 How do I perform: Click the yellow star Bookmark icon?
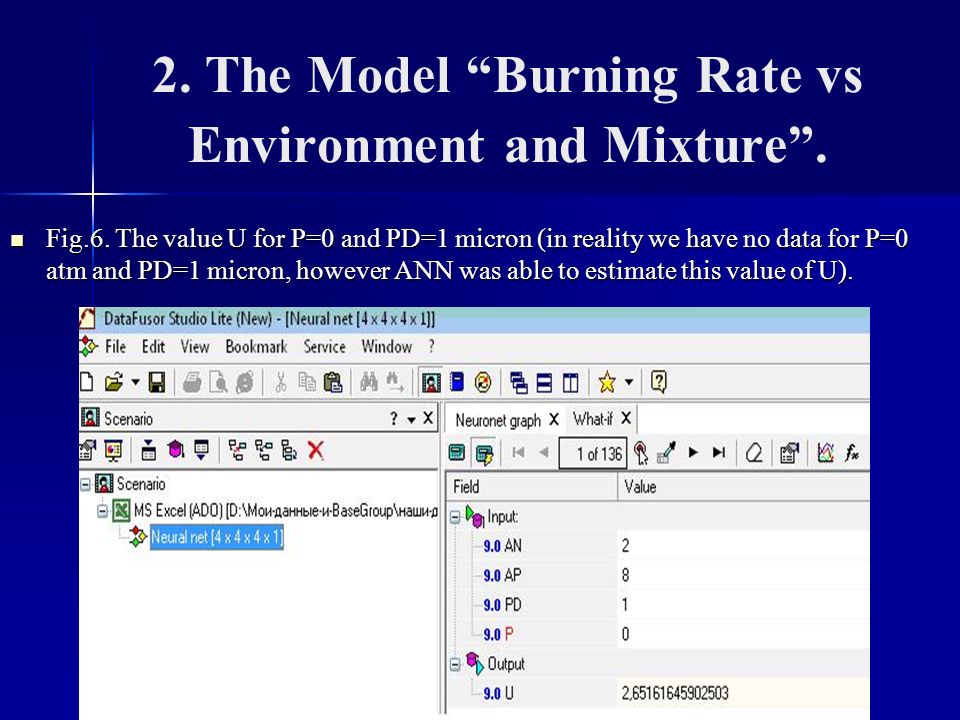pos(607,383)
